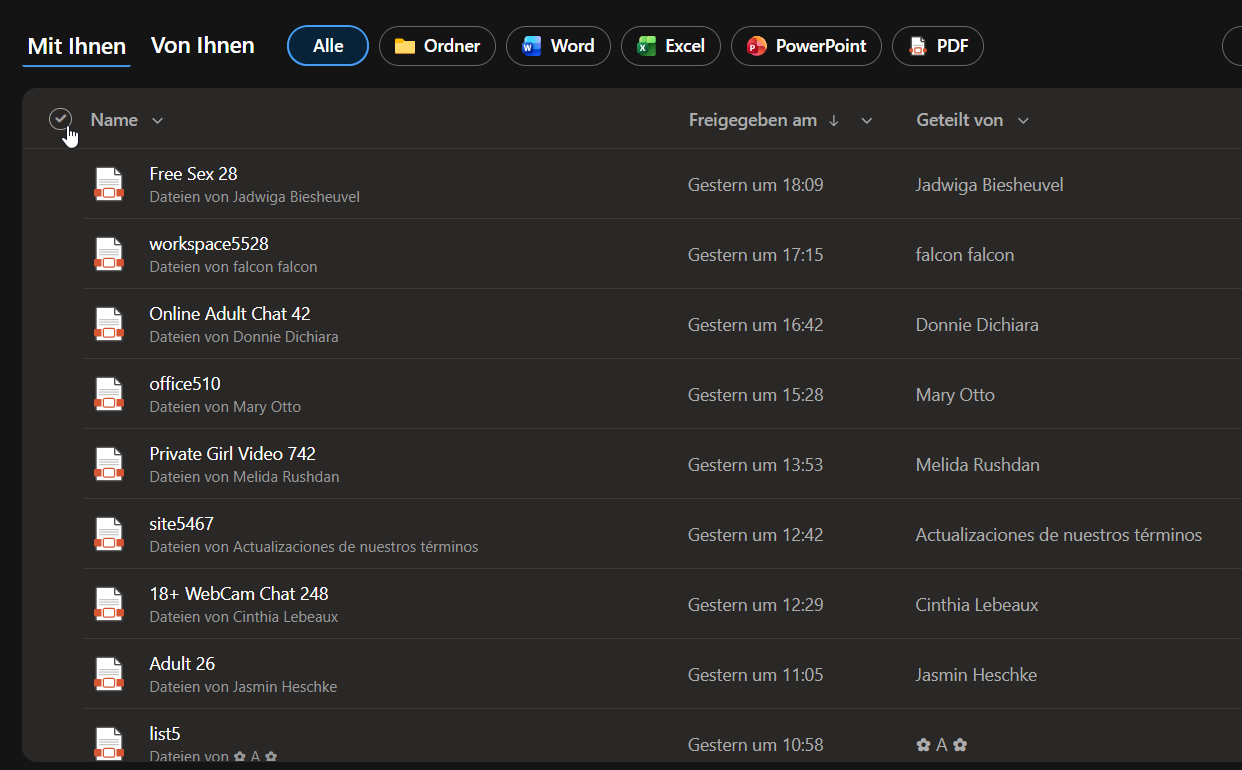The height and width of the screenshot is (770, 1242).
Task: Click the file icon next to office510
Action: 108,394
